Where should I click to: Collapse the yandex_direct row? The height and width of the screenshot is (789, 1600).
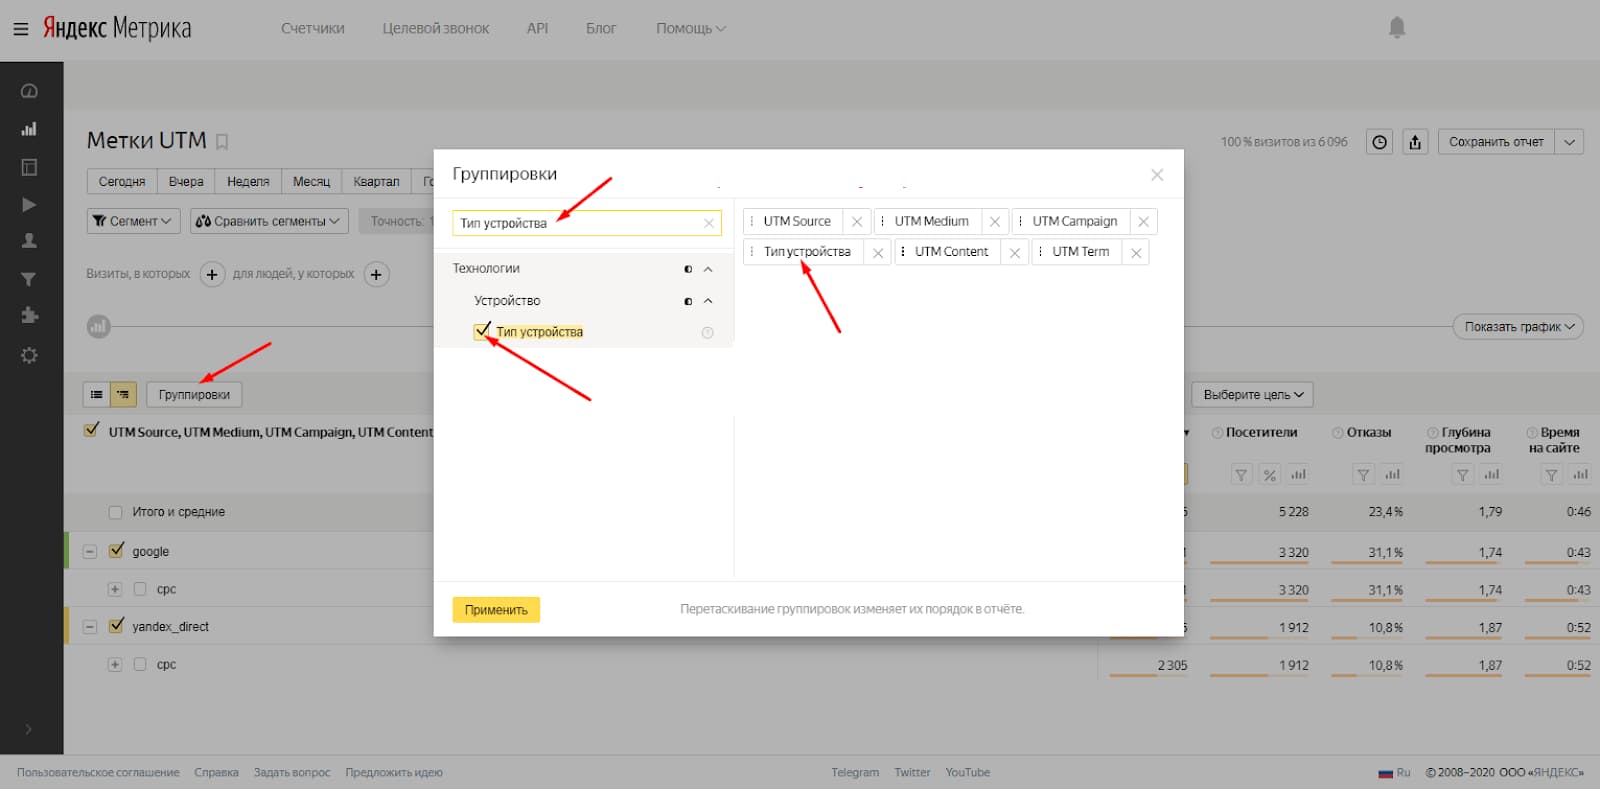tap(90, 627)
